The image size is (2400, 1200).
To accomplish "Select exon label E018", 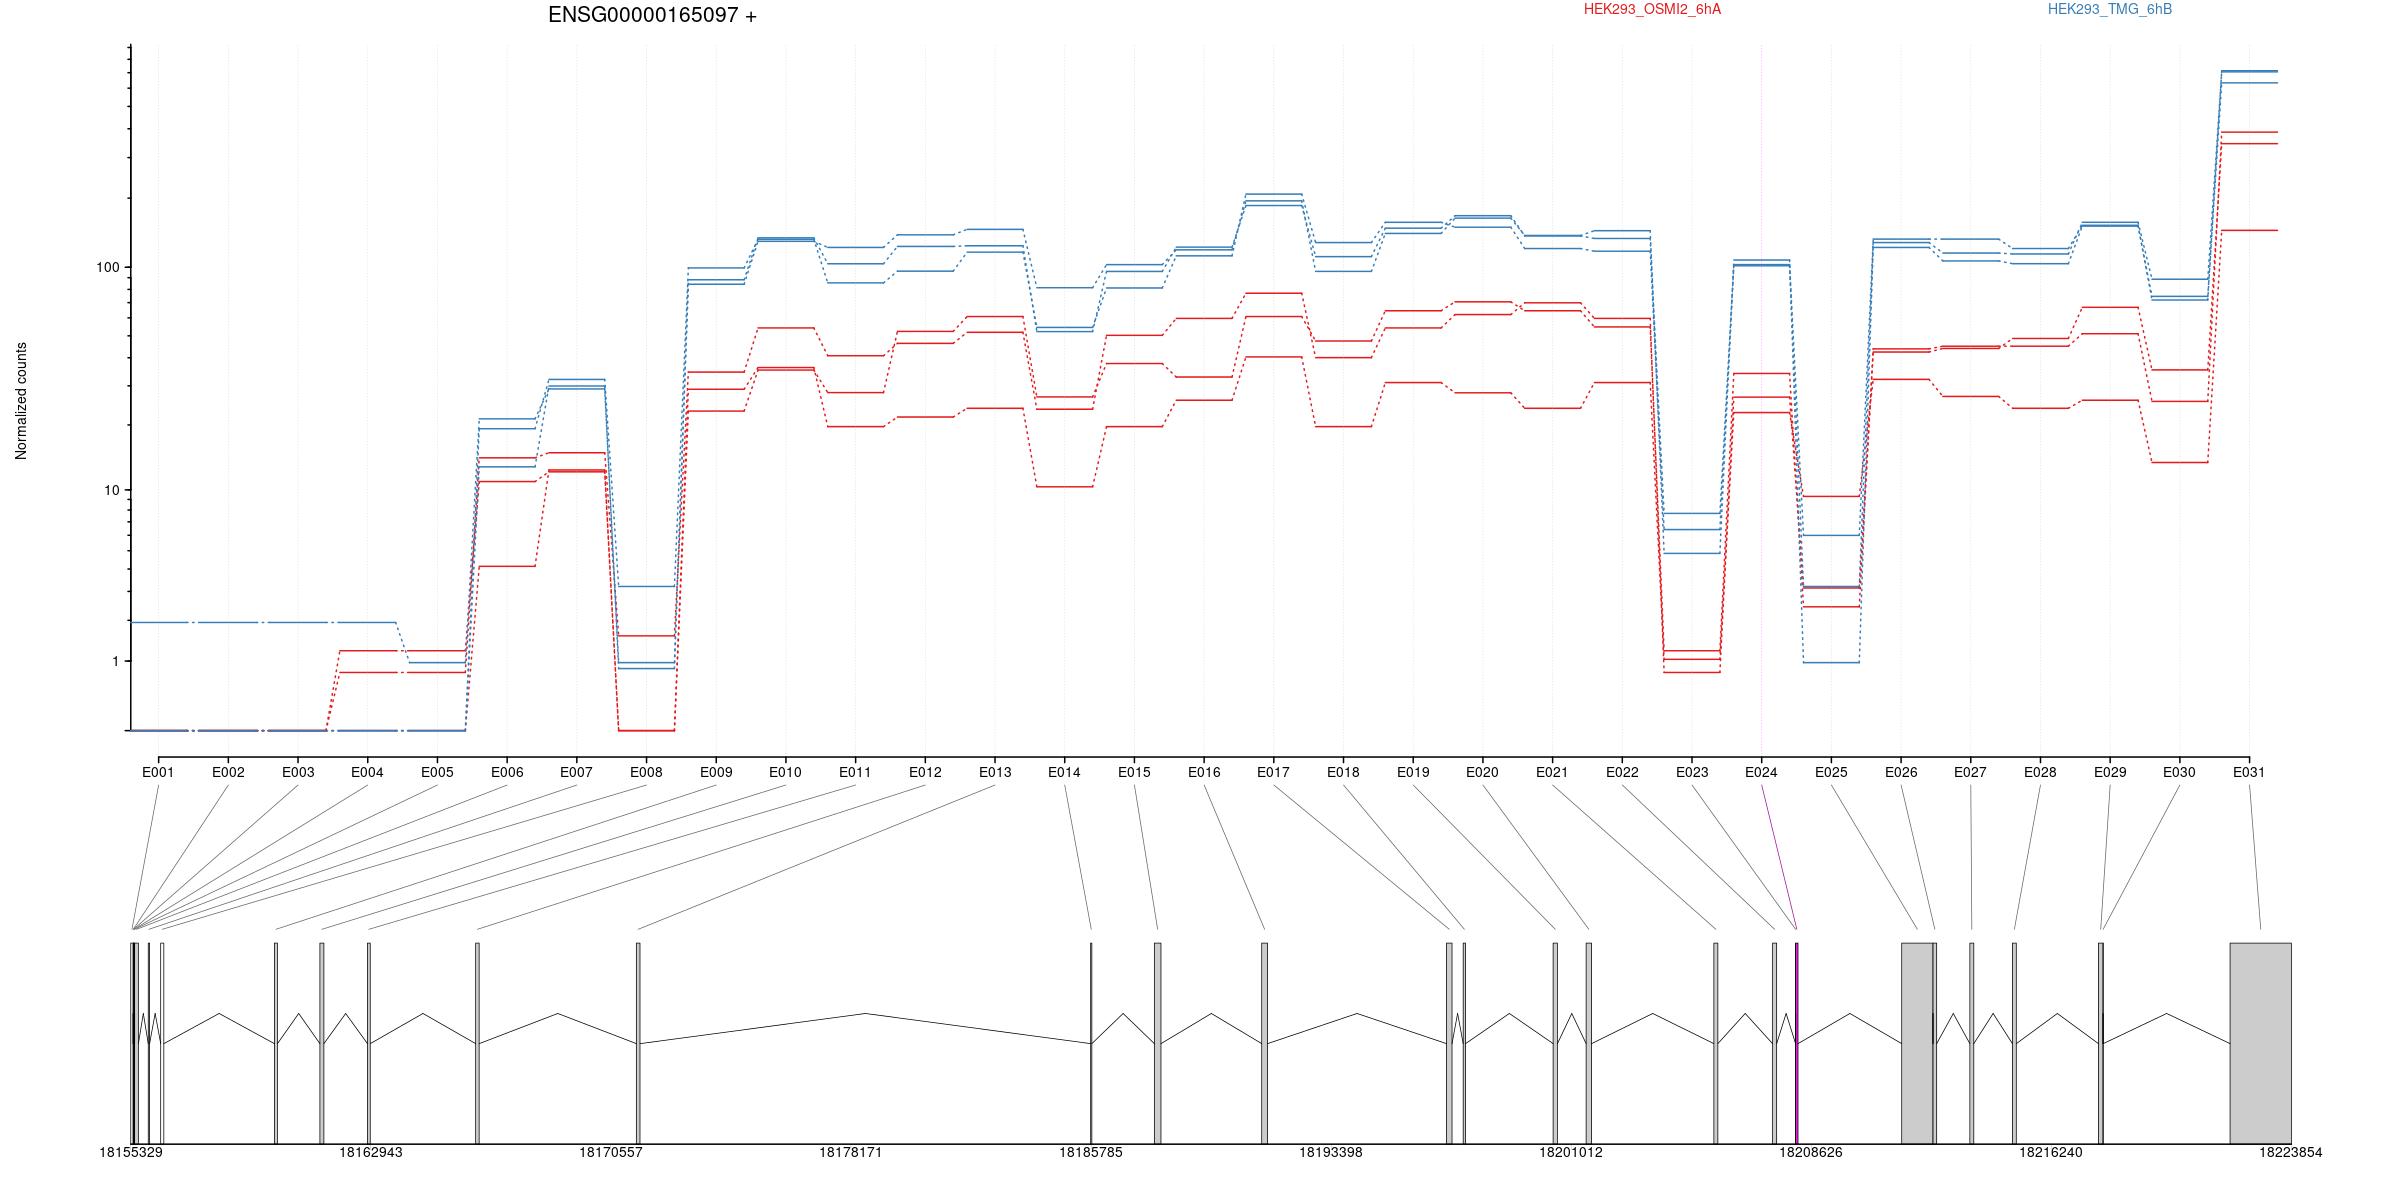I will [x=1343, y=772].
